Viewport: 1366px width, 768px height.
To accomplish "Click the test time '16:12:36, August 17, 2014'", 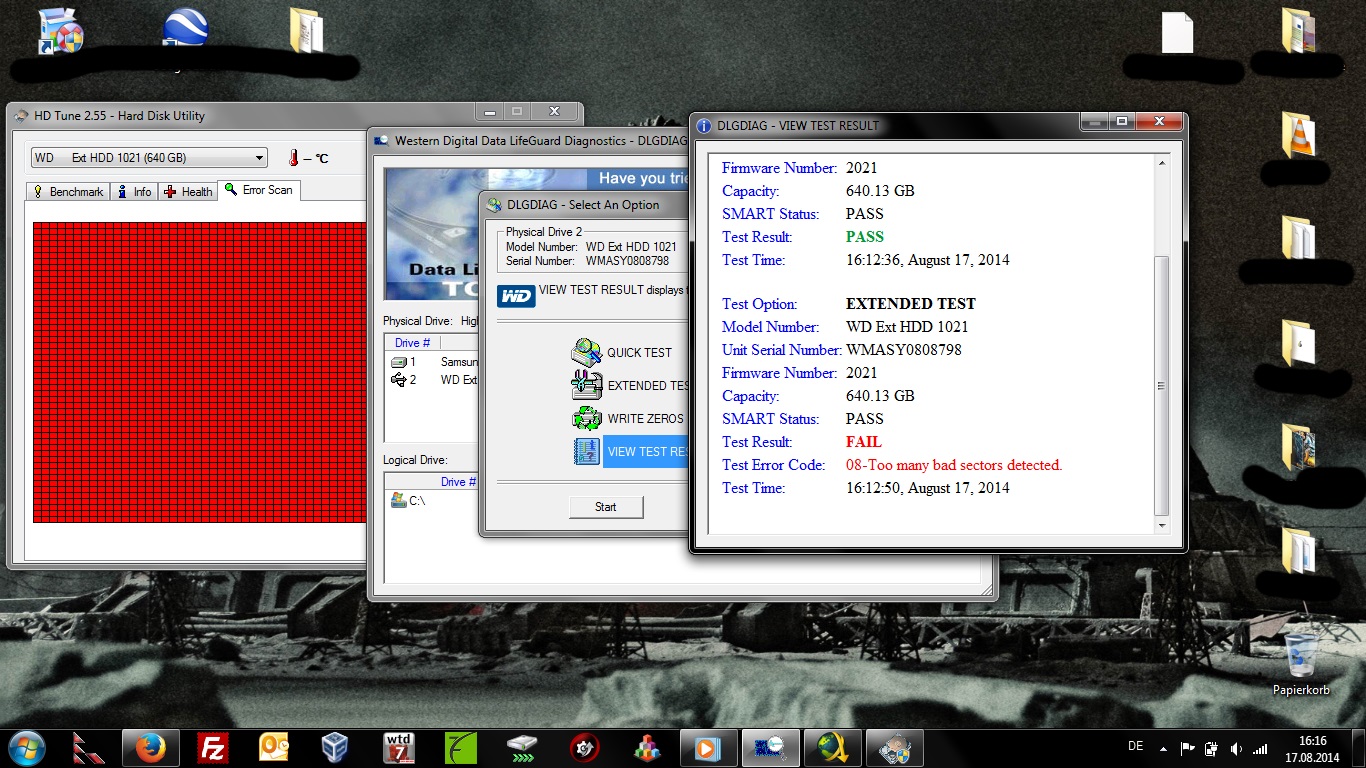I will pos(928,260).
